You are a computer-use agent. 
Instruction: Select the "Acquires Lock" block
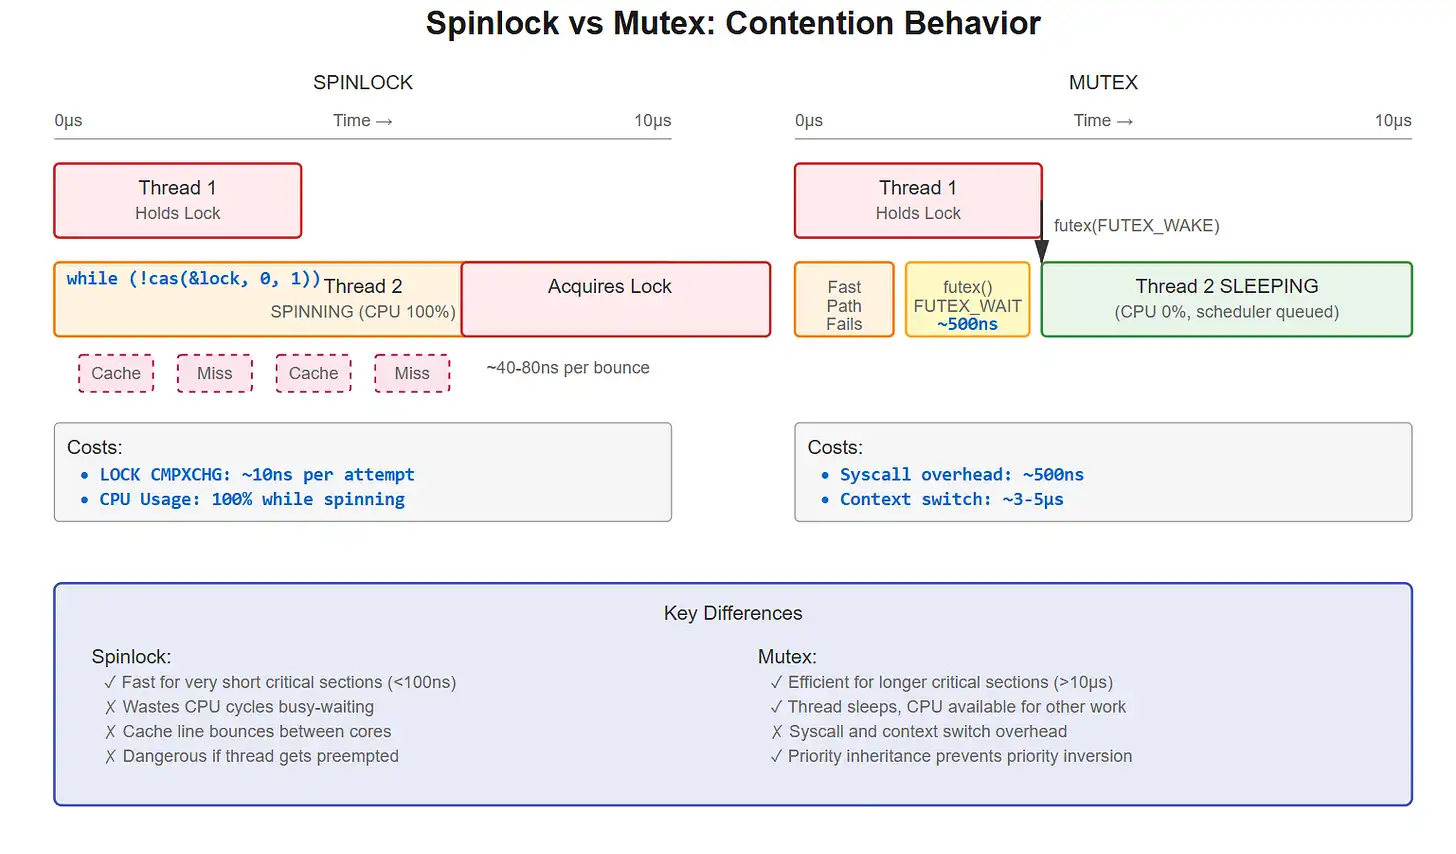[615, 299]
